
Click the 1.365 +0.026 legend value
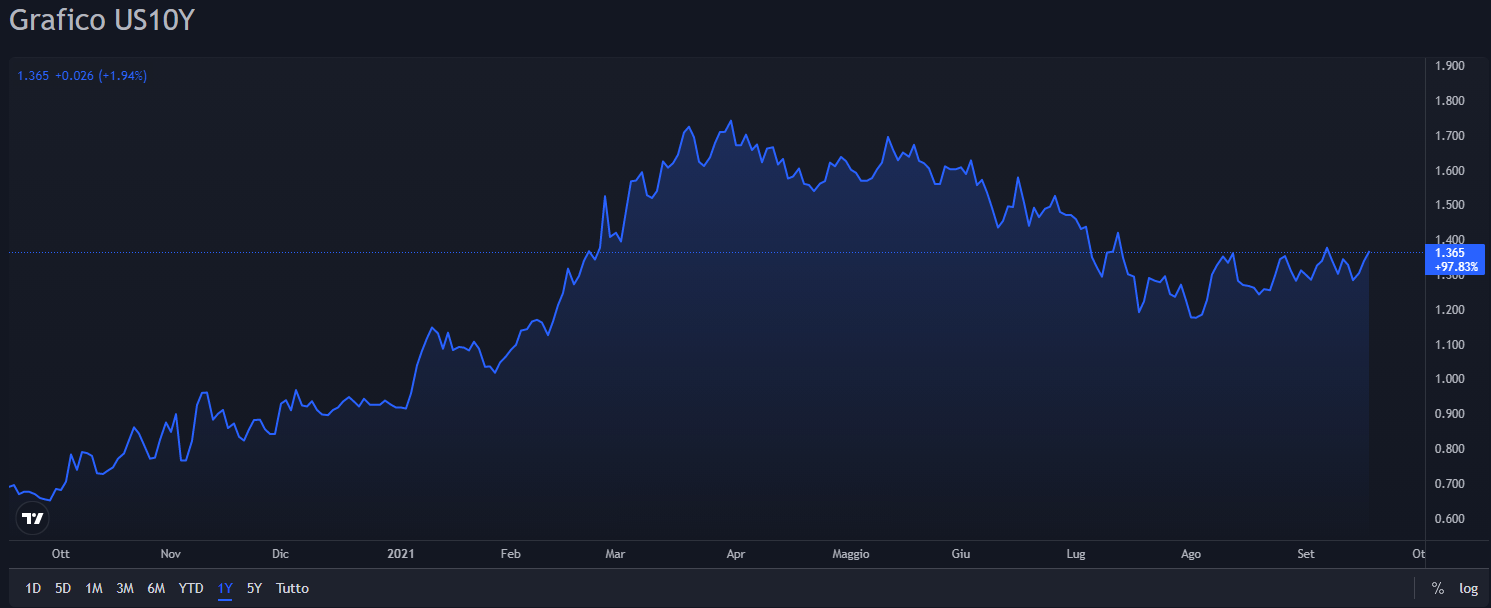pyautogui.click(x=82, y=75)
